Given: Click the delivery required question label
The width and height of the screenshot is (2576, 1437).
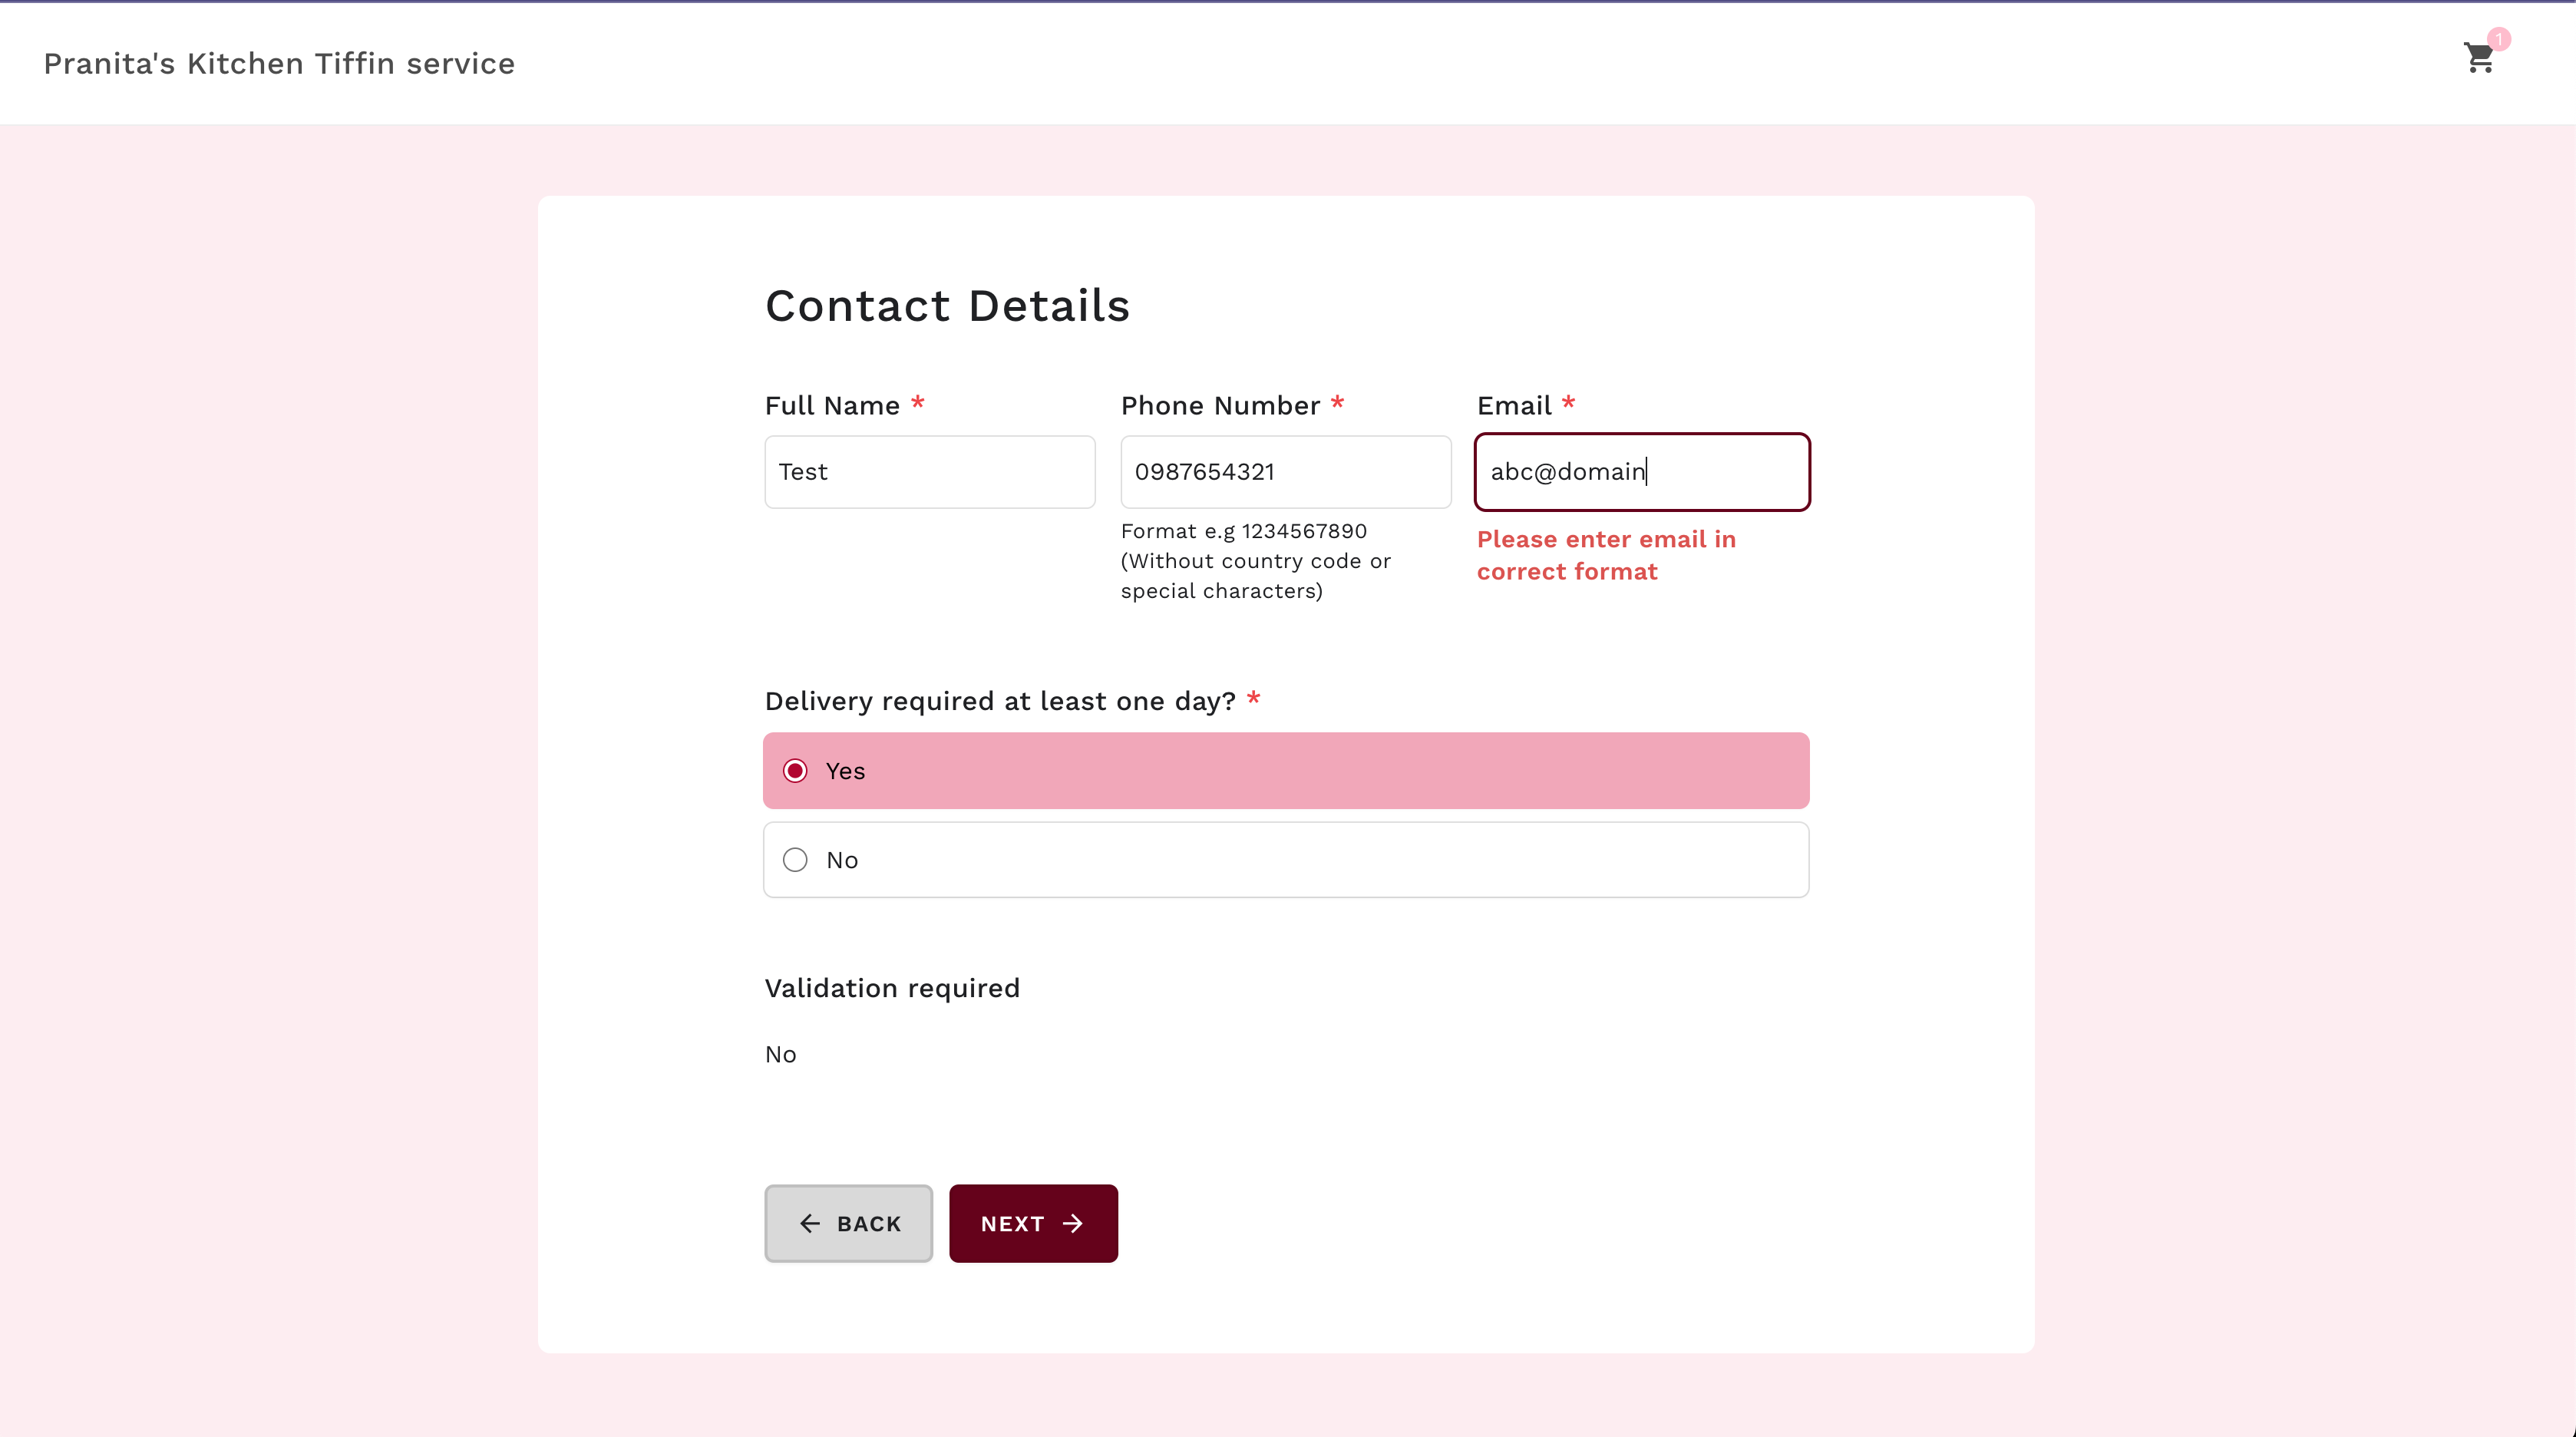Looking at the screenshot, I should (x=1000, y=701).
